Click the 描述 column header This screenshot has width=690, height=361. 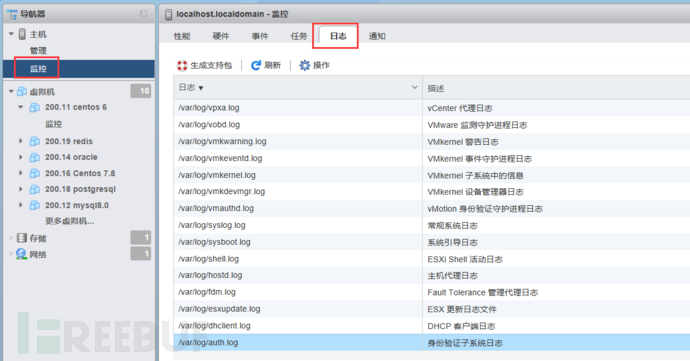(436, 88)
